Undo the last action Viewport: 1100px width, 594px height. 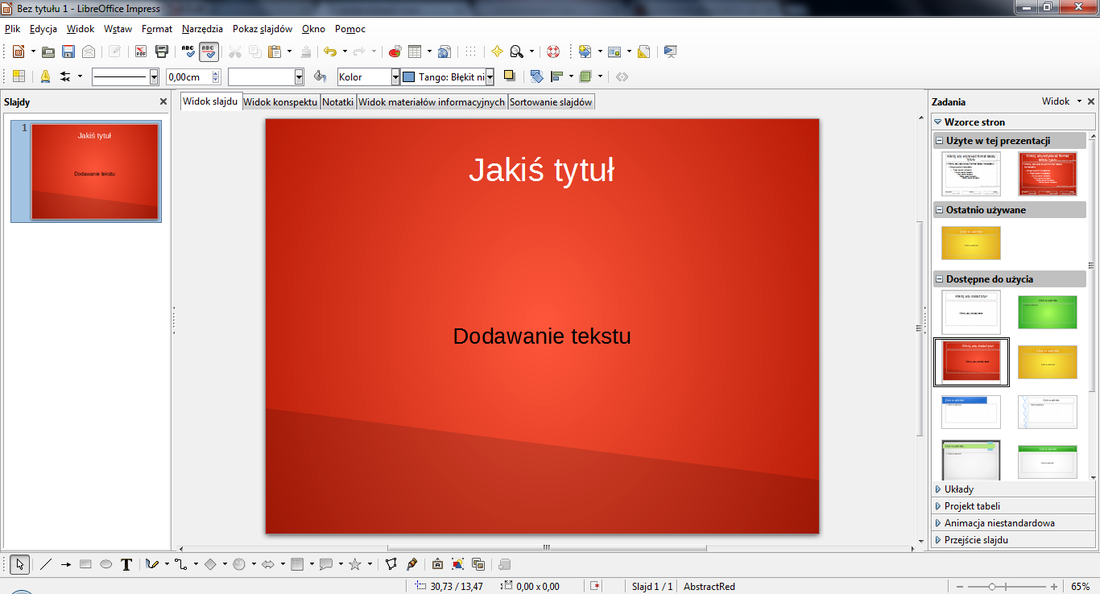coord(330,51)
